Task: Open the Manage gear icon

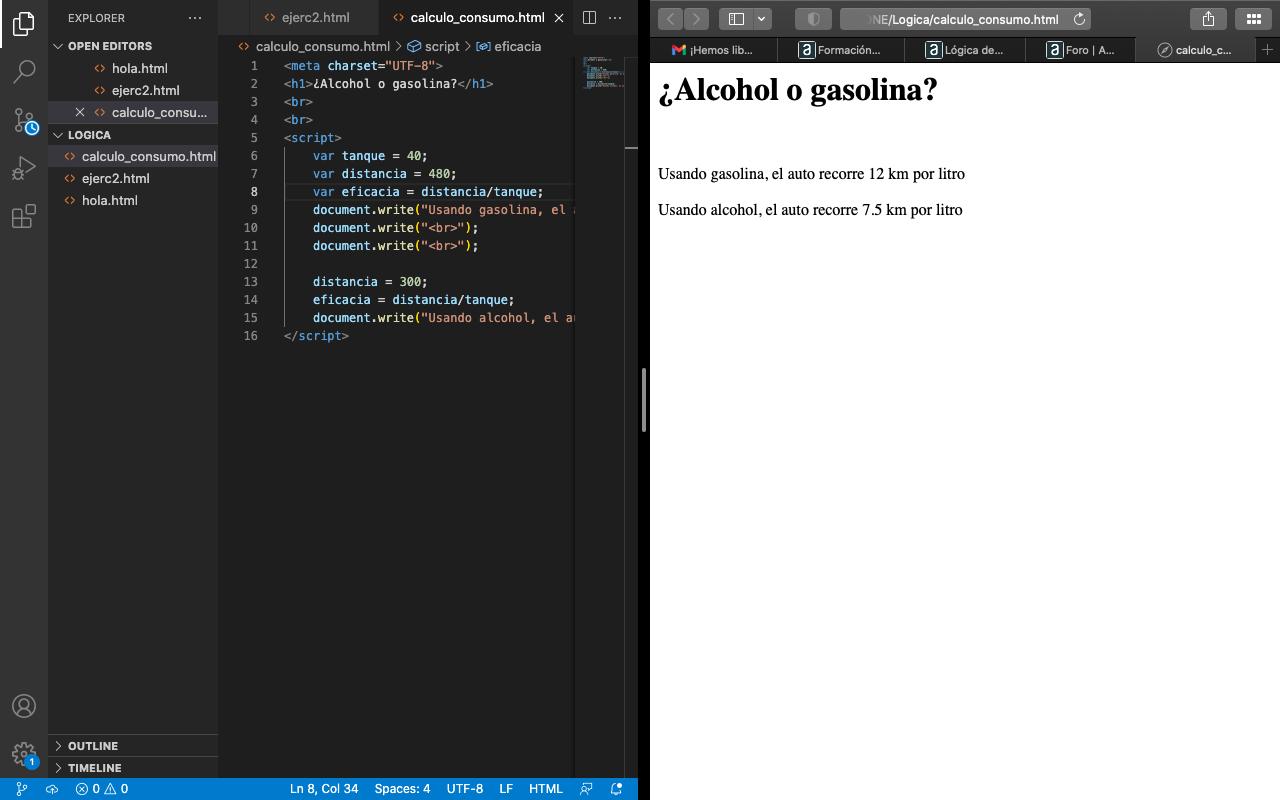Action: coord(24,754)
